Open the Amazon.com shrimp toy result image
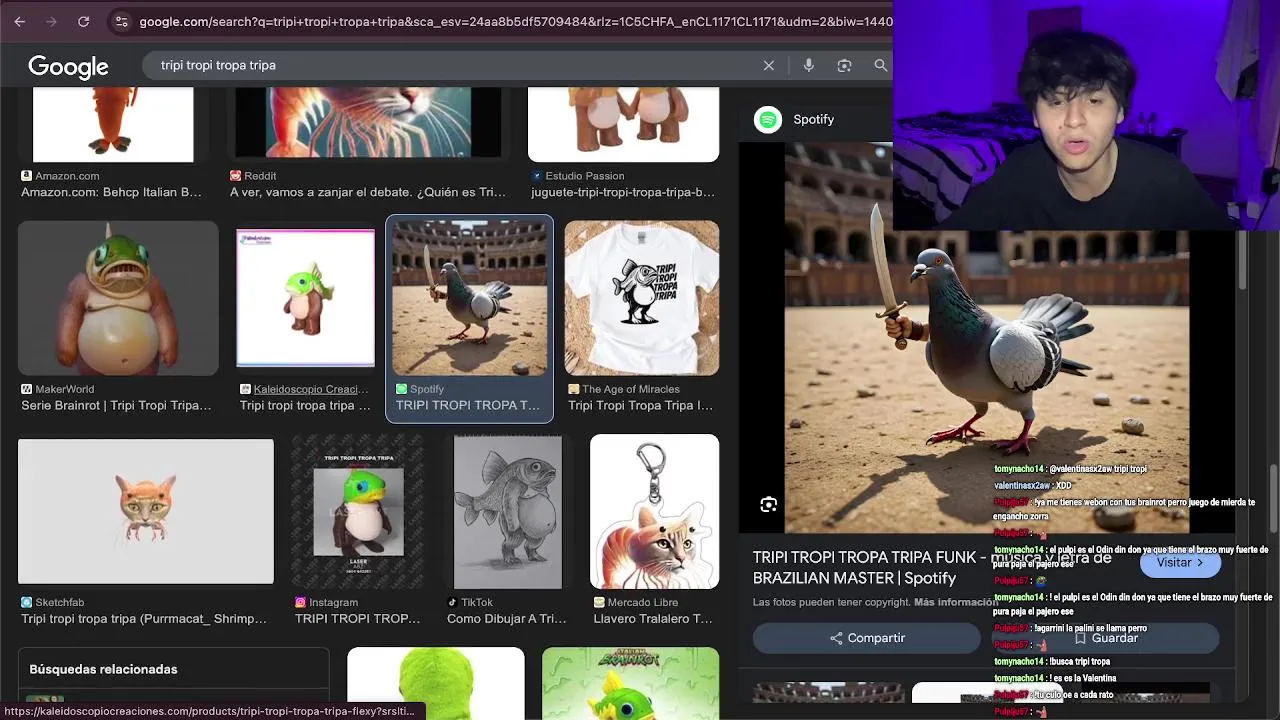The height and width of the screenshot is (720, 1280). point(113,124)
